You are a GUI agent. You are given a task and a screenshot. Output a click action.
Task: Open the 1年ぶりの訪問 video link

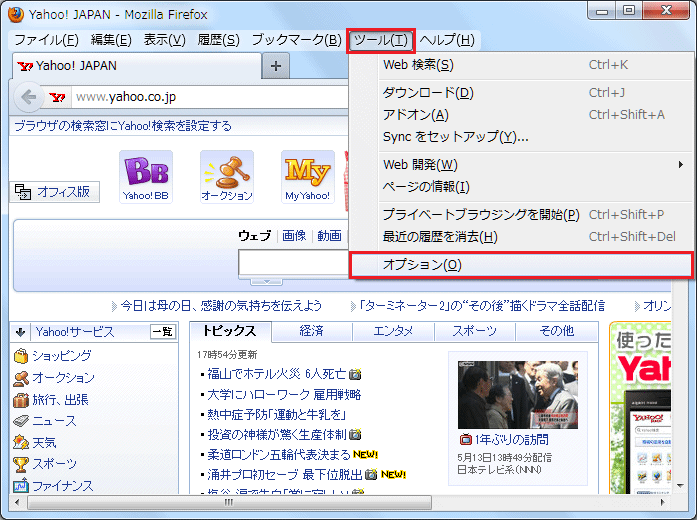click(x=511, y=440)
